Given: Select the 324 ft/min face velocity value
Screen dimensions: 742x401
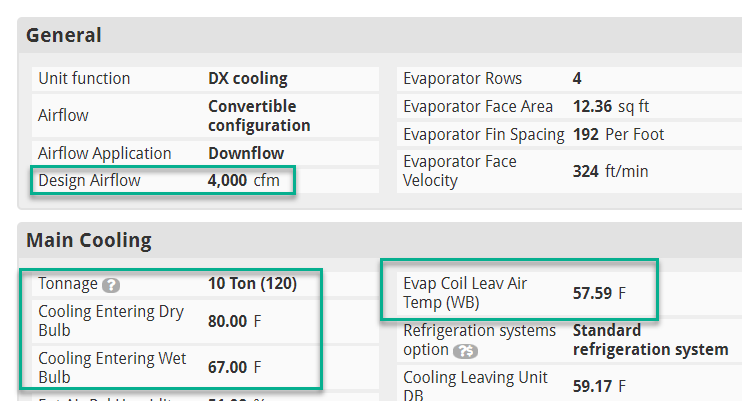Looking at the screenshot, I should 610,171.
